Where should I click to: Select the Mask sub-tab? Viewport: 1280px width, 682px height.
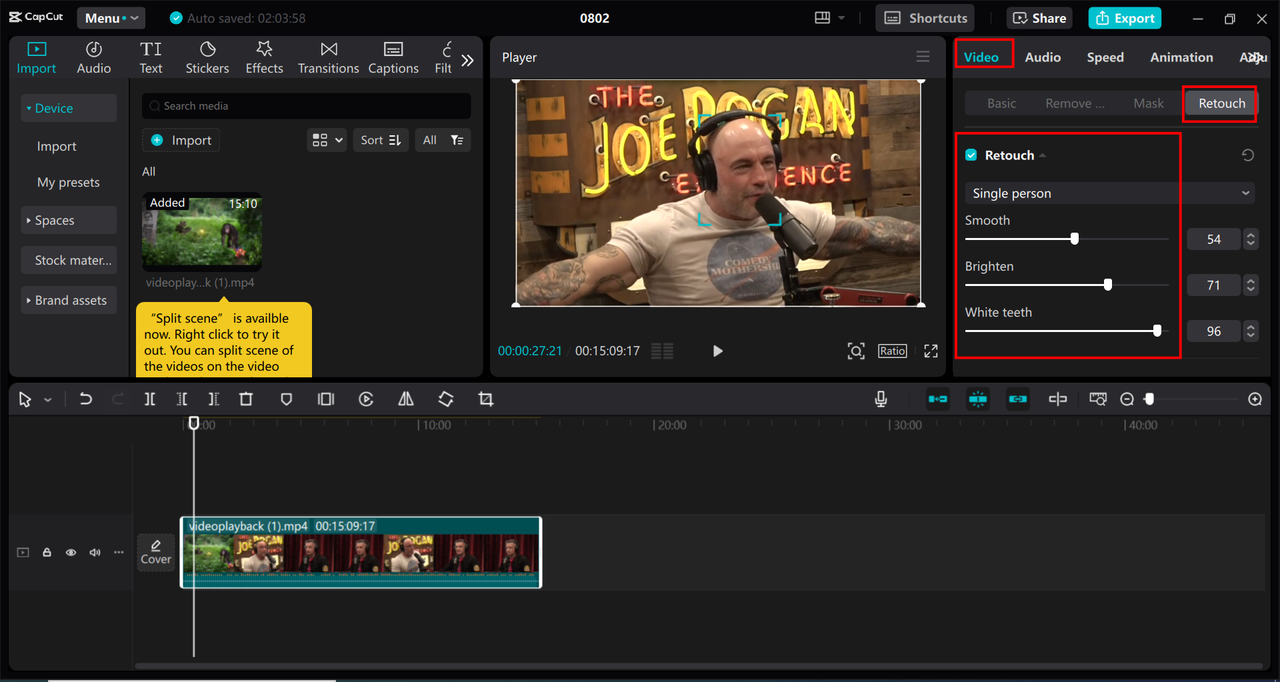[1148, 103]
